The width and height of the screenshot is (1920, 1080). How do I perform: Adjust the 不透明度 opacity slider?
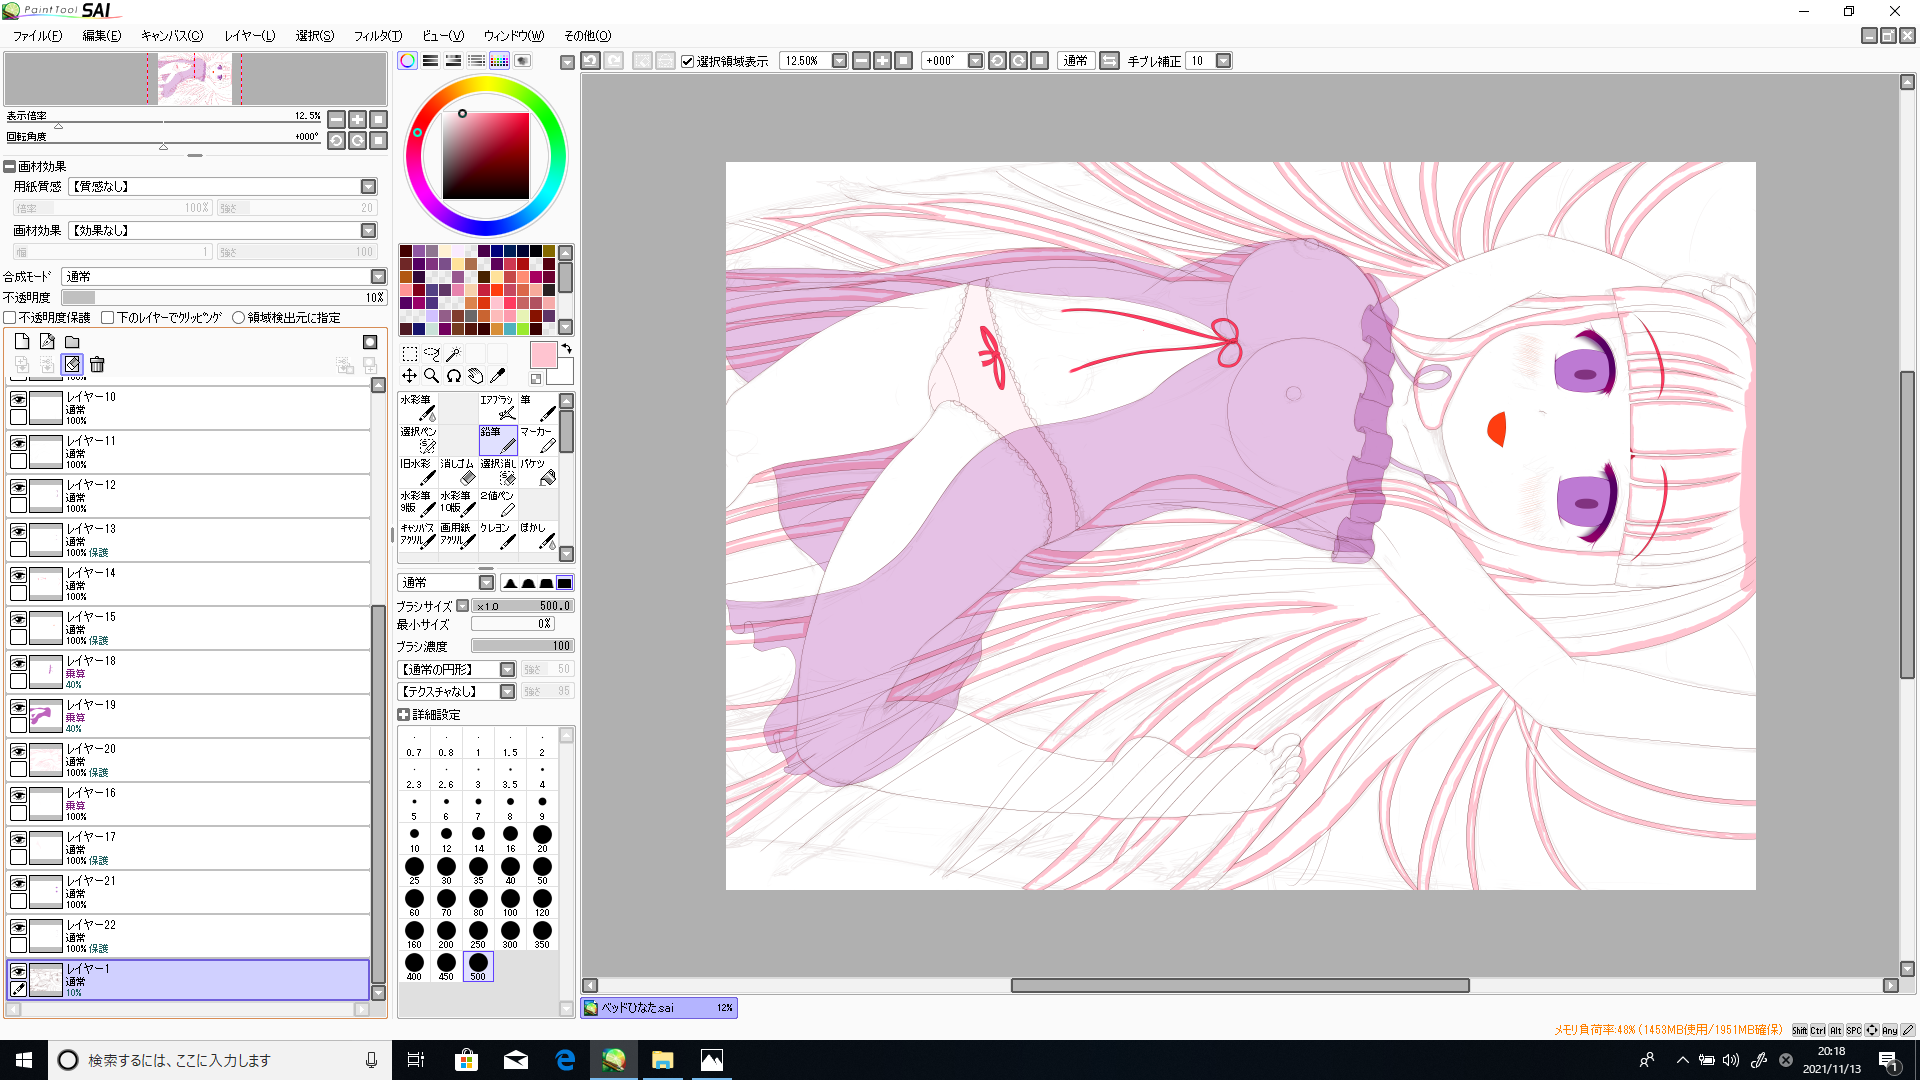[x=224, y=298]
